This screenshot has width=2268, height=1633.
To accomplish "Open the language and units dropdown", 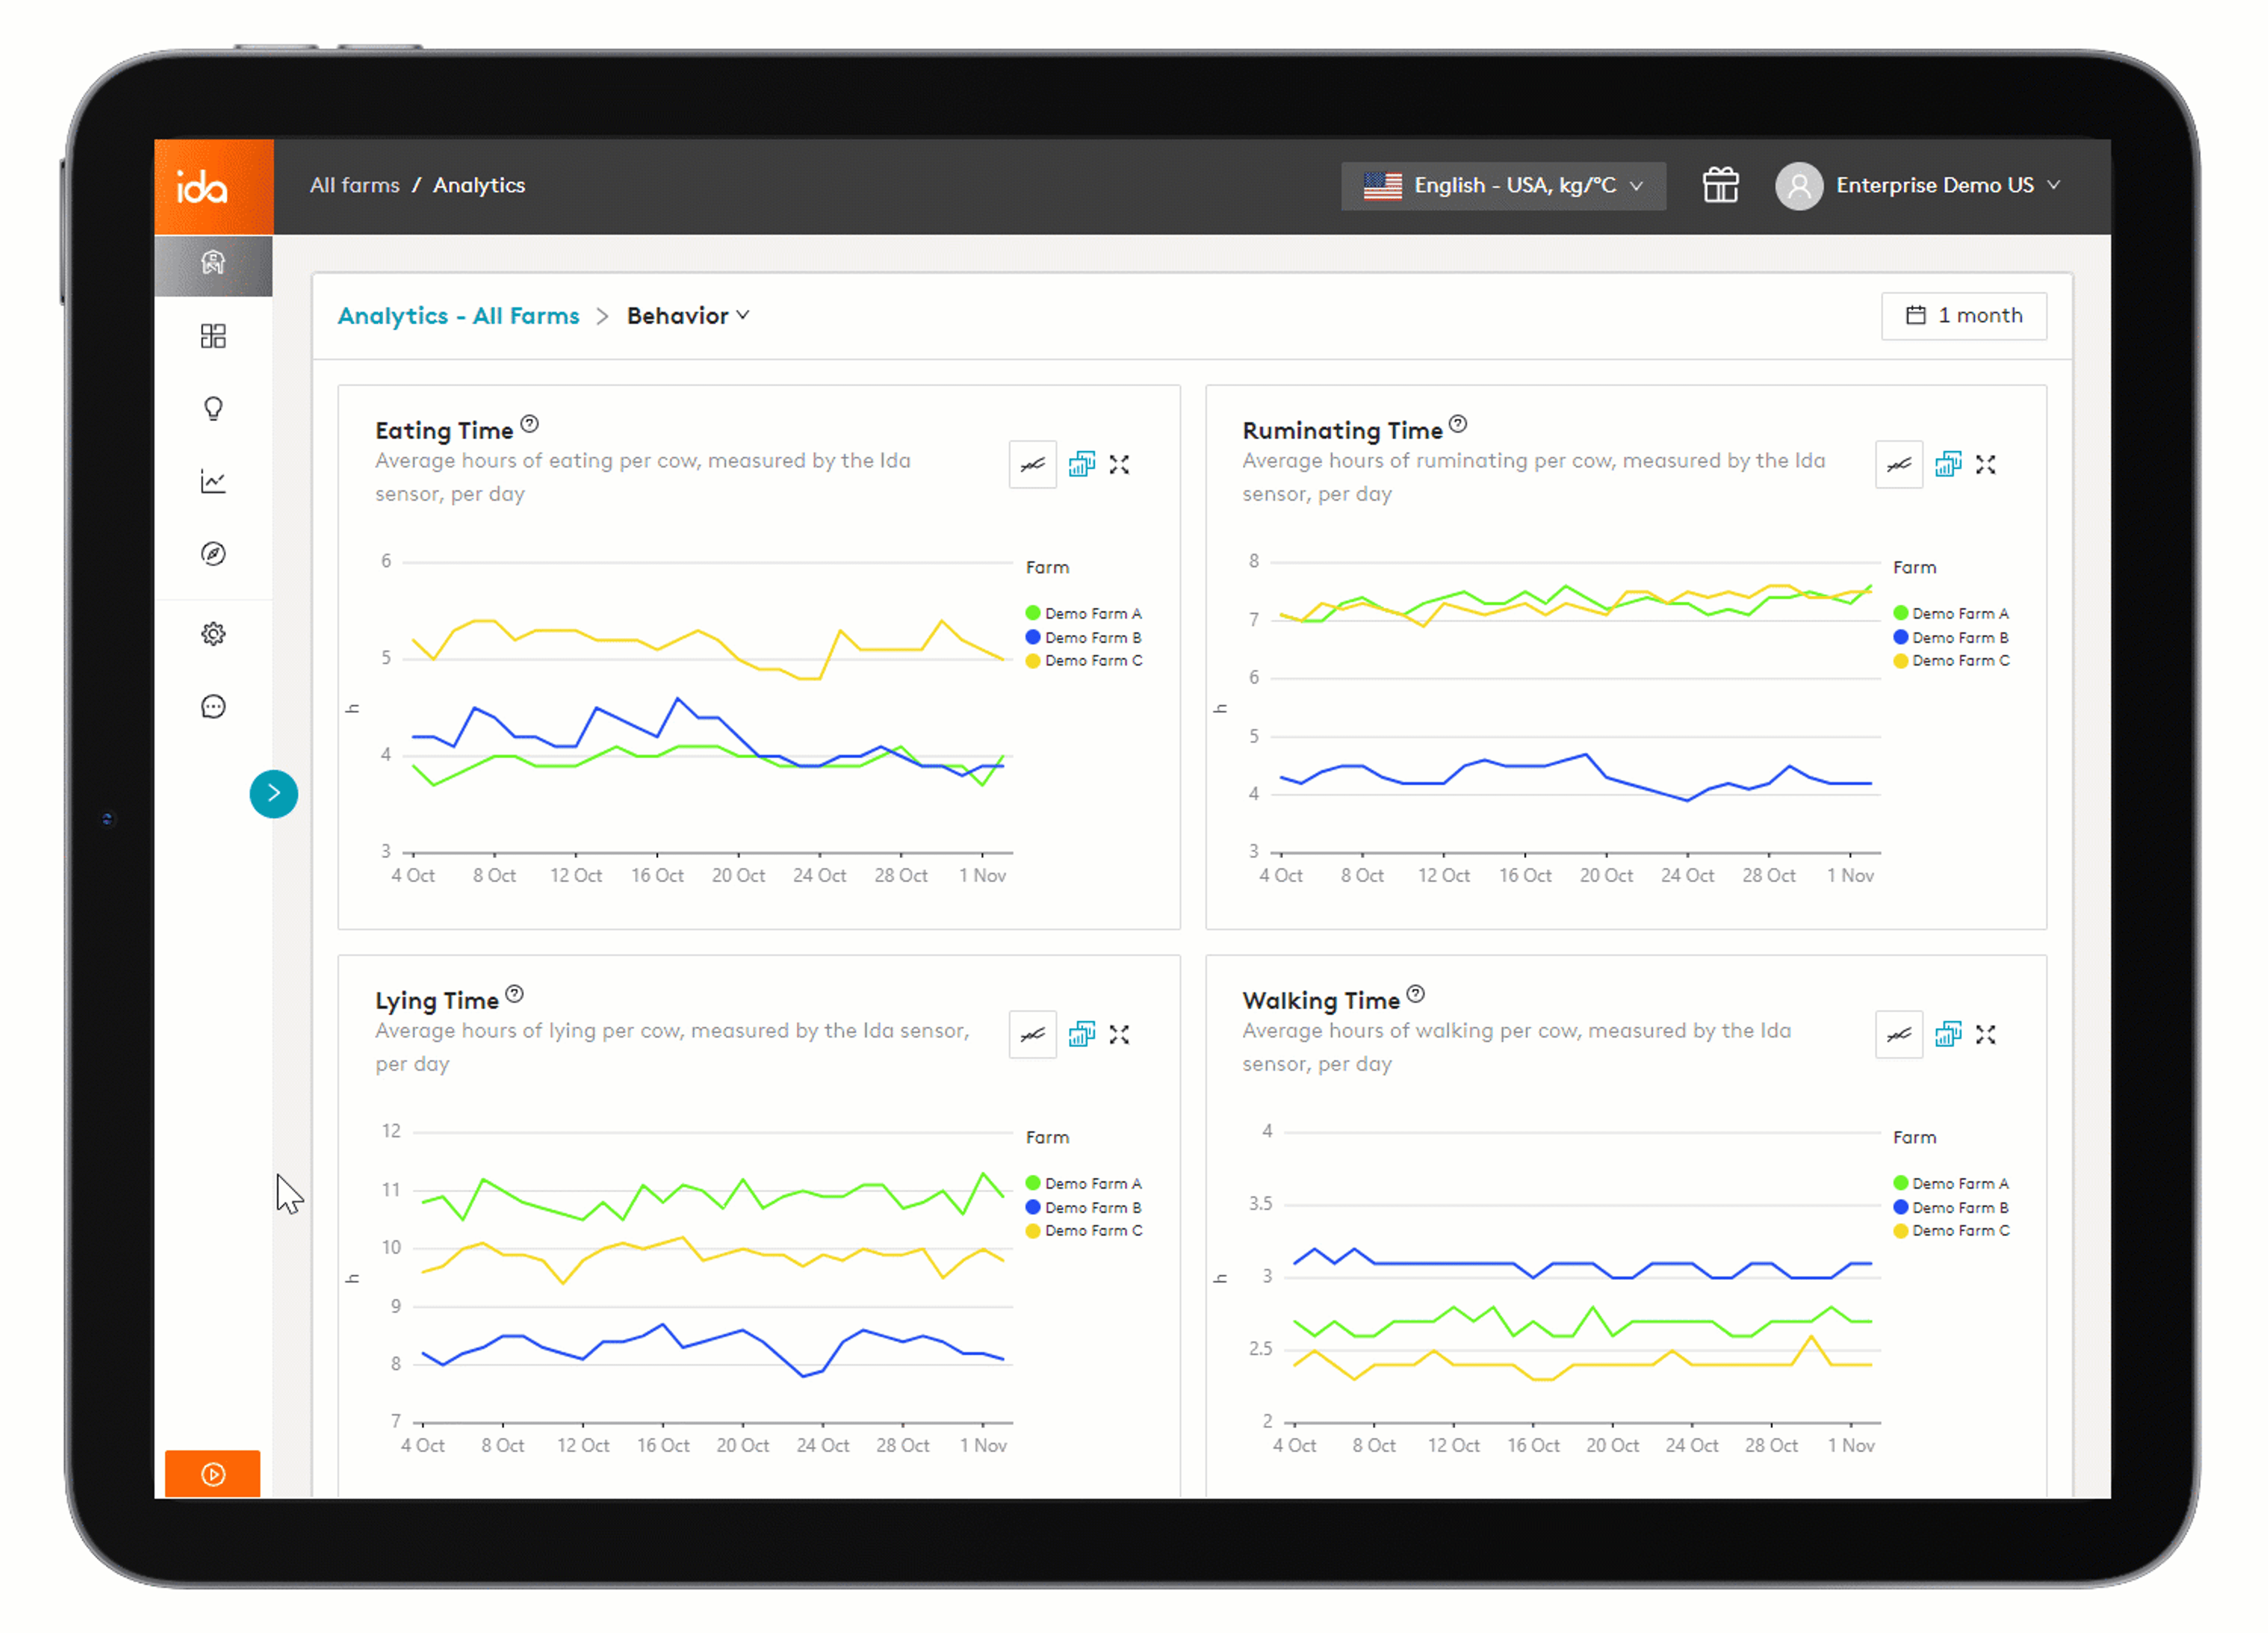I will [x=1502, y=185].
